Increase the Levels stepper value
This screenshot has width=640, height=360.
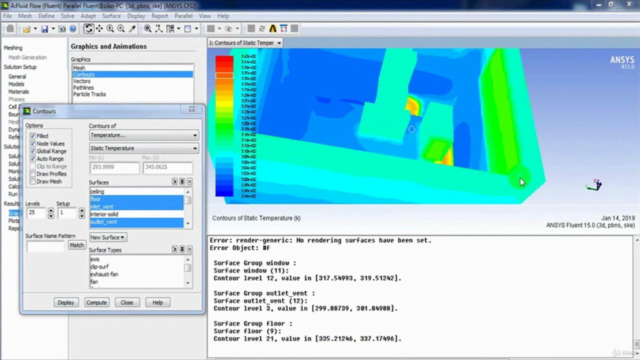click(x=51, y=210)
